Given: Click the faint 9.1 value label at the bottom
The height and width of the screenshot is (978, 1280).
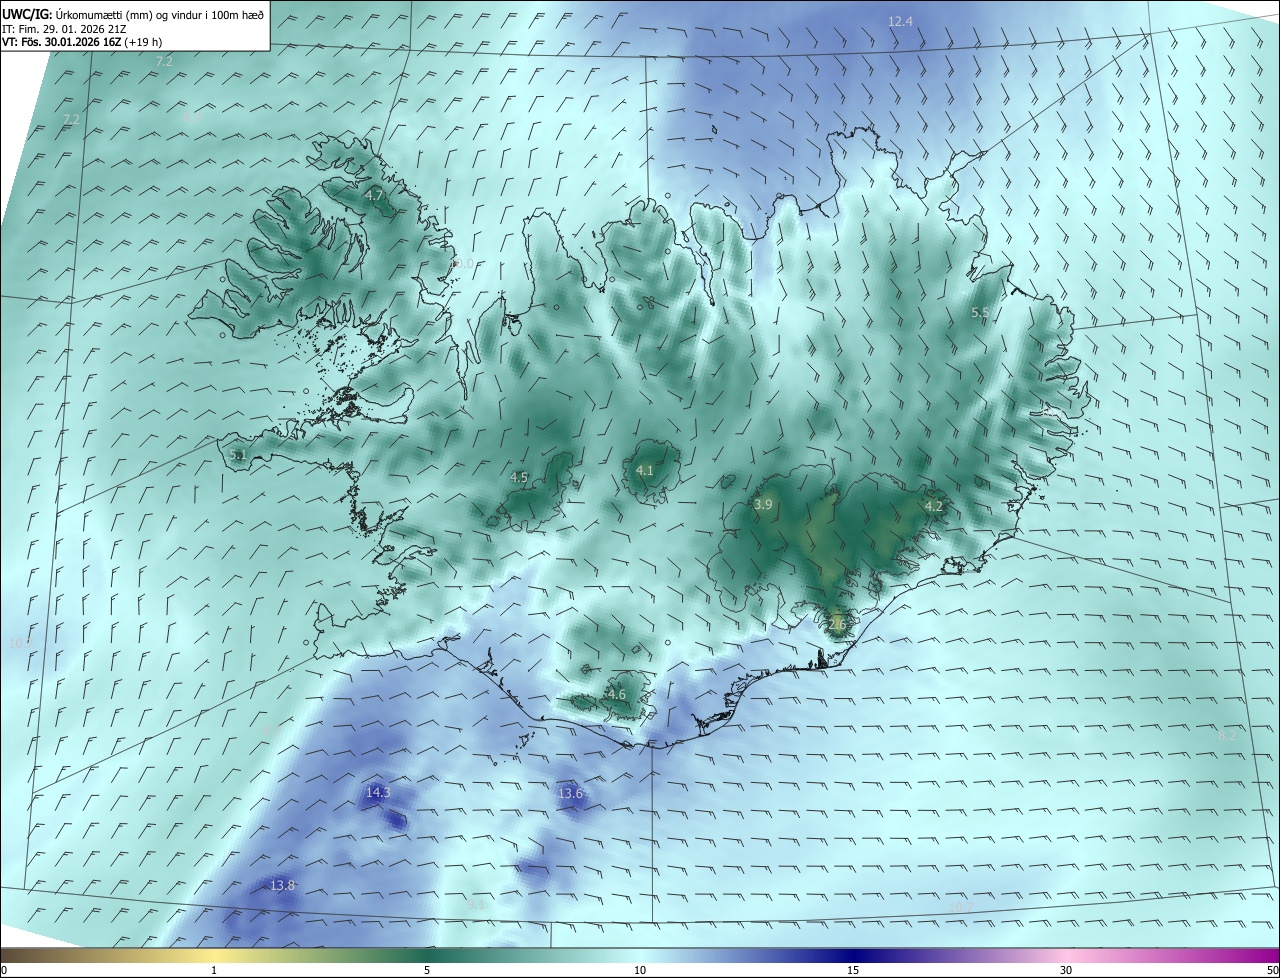Looking at the screenshot, I should (476, 904).
